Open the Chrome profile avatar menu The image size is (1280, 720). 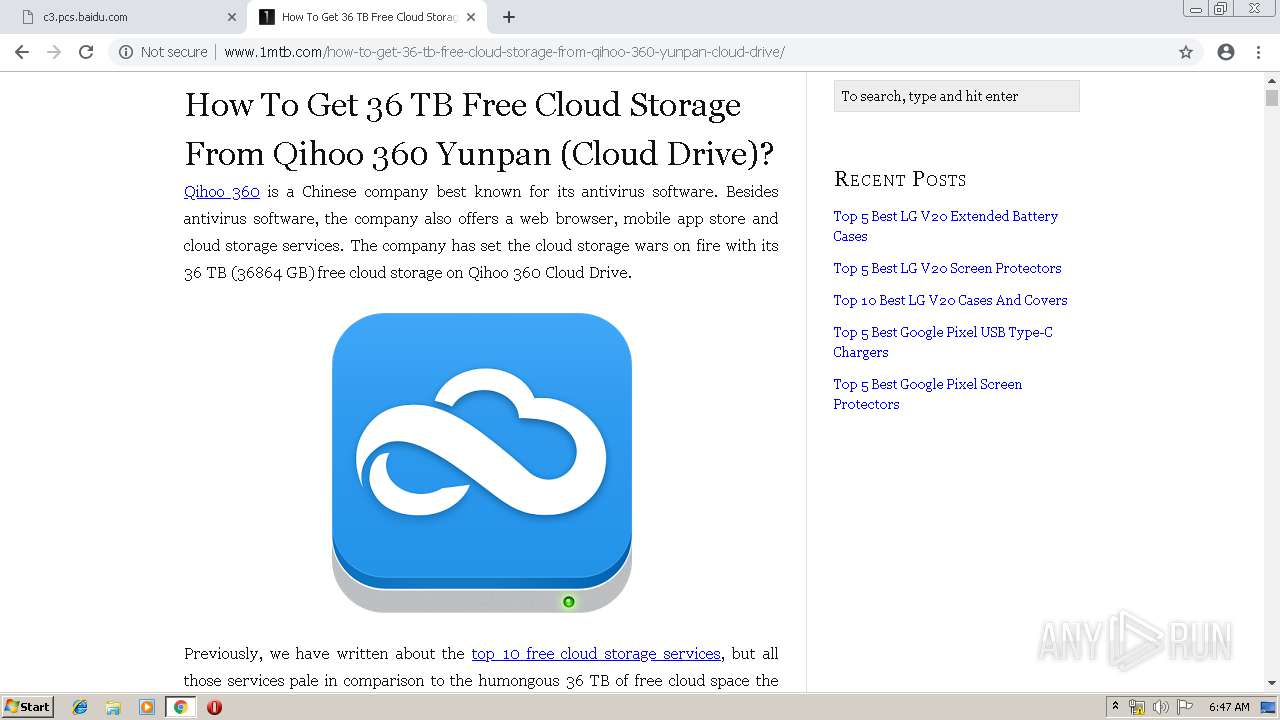pyautogui.click(x=1226, y=52)
